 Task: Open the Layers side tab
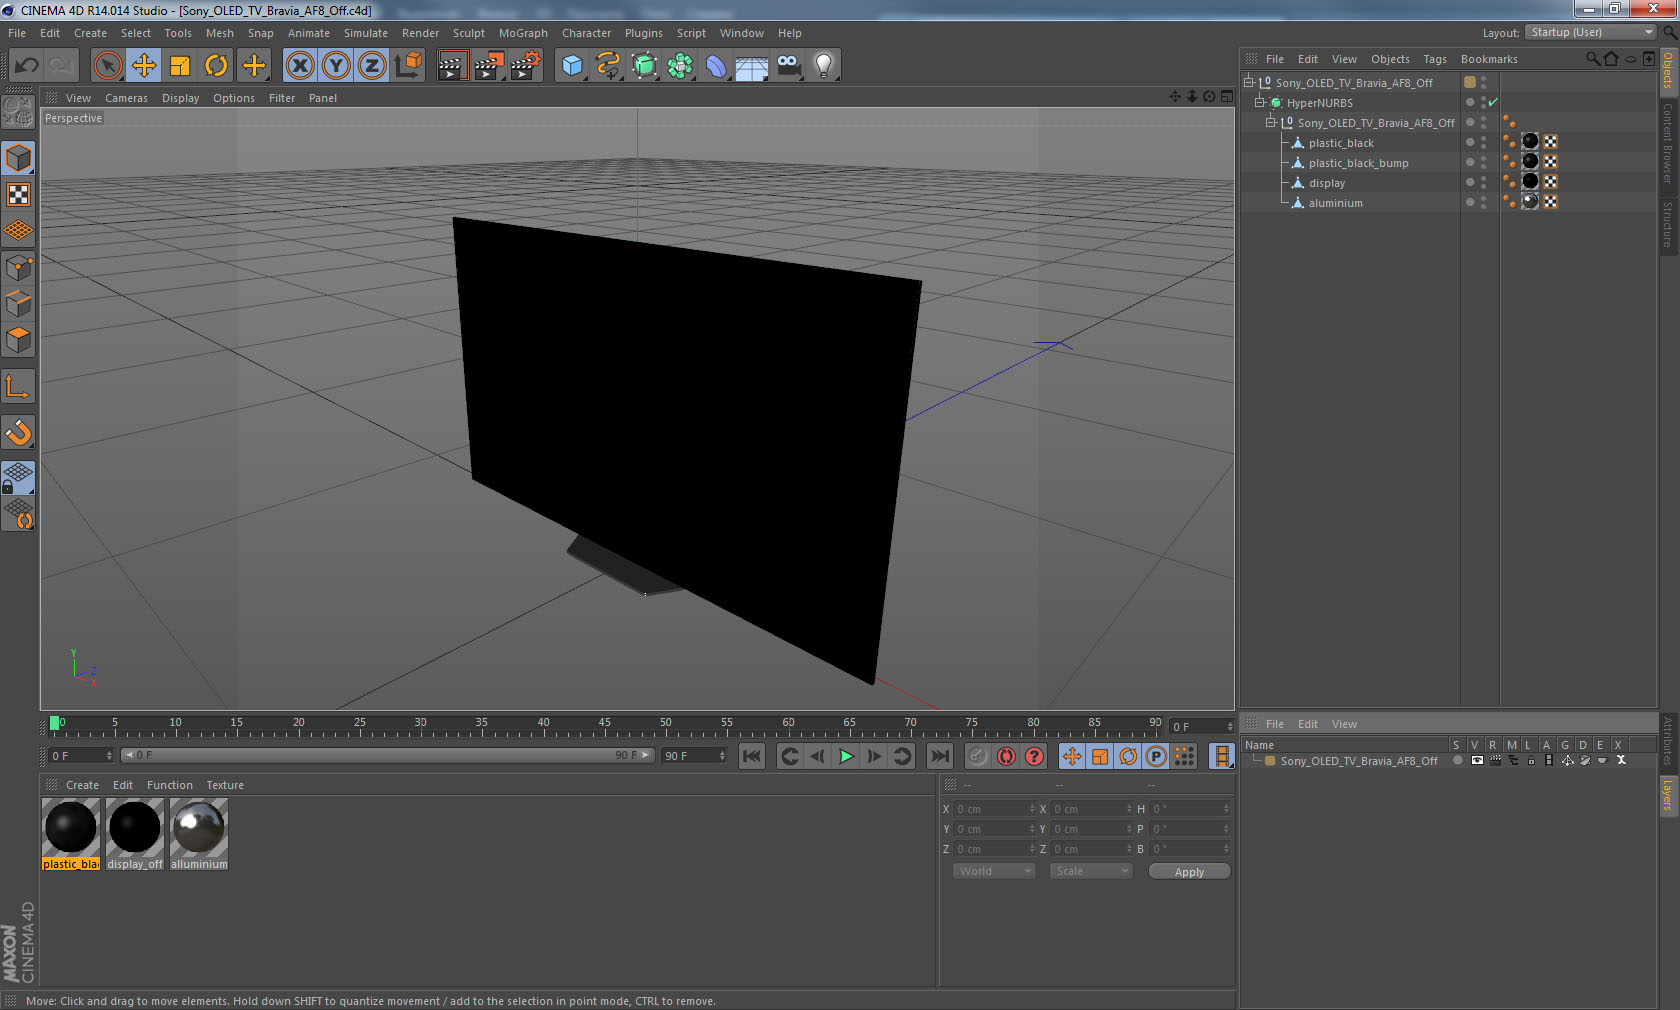click(1668, 796)
